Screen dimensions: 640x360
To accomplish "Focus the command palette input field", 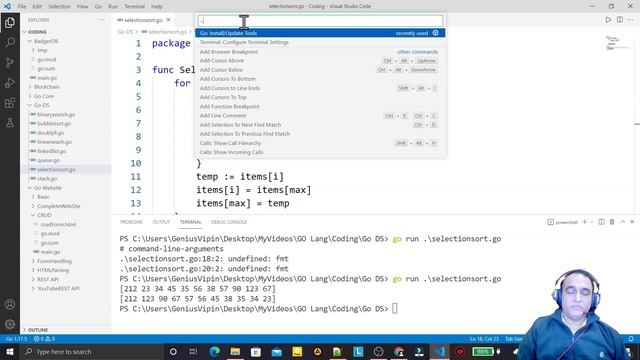I will tap(320, 21).
